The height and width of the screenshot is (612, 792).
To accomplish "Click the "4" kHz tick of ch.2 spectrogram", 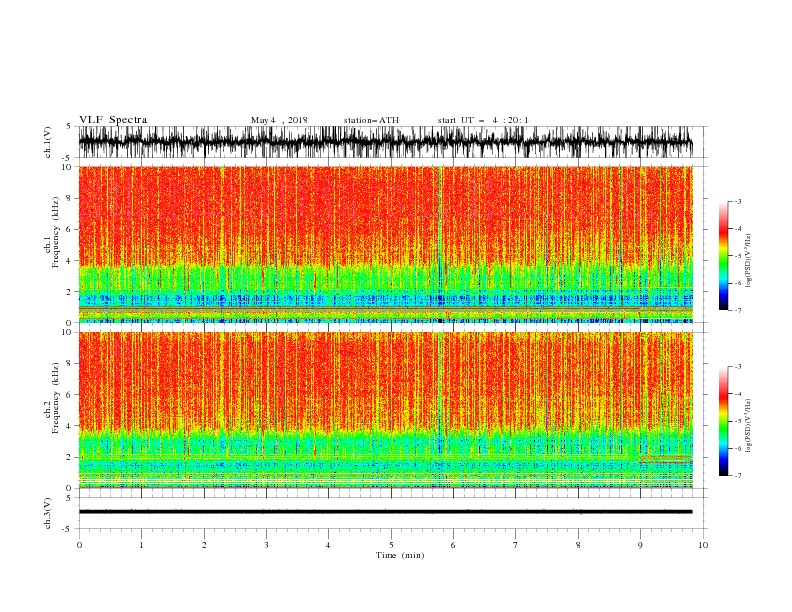I will (x=69, y=426).
